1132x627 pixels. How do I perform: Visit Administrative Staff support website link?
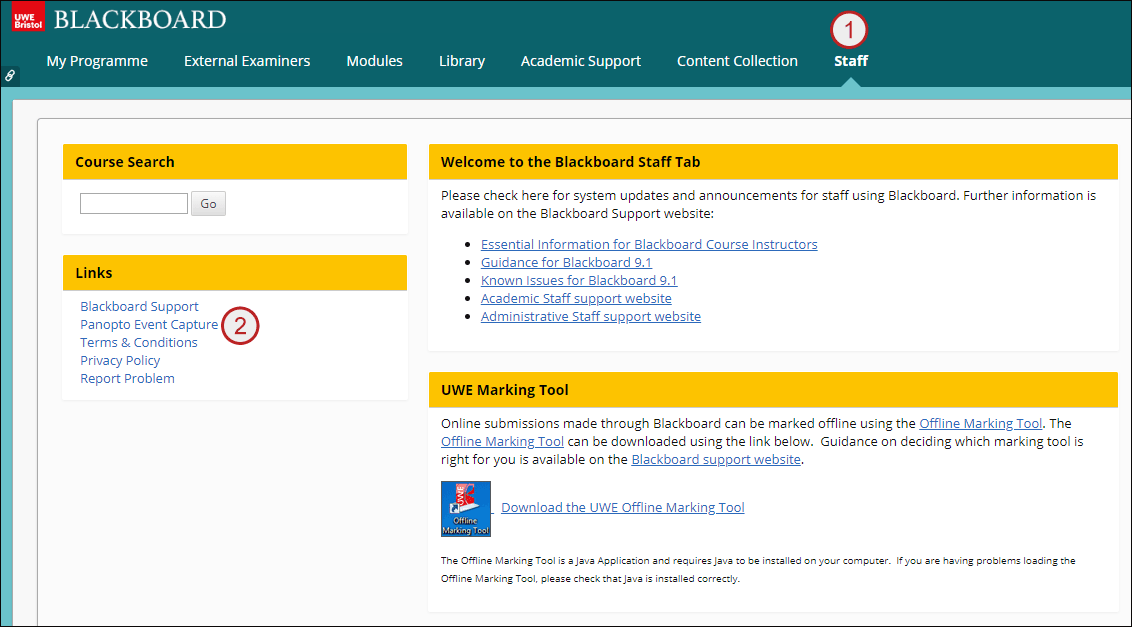tap(591, 316)
